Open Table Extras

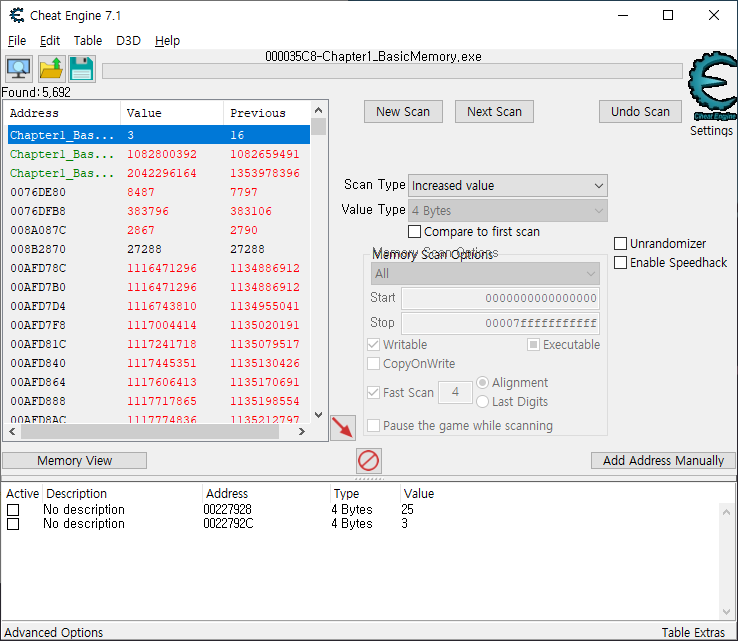693,633
